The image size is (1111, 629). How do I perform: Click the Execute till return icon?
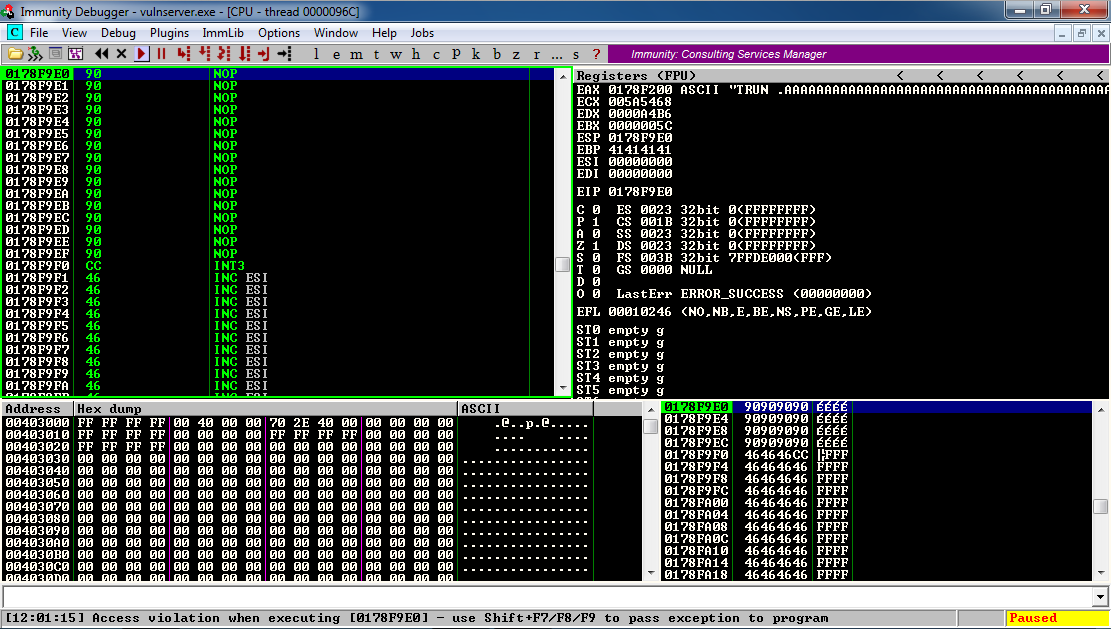264,54
